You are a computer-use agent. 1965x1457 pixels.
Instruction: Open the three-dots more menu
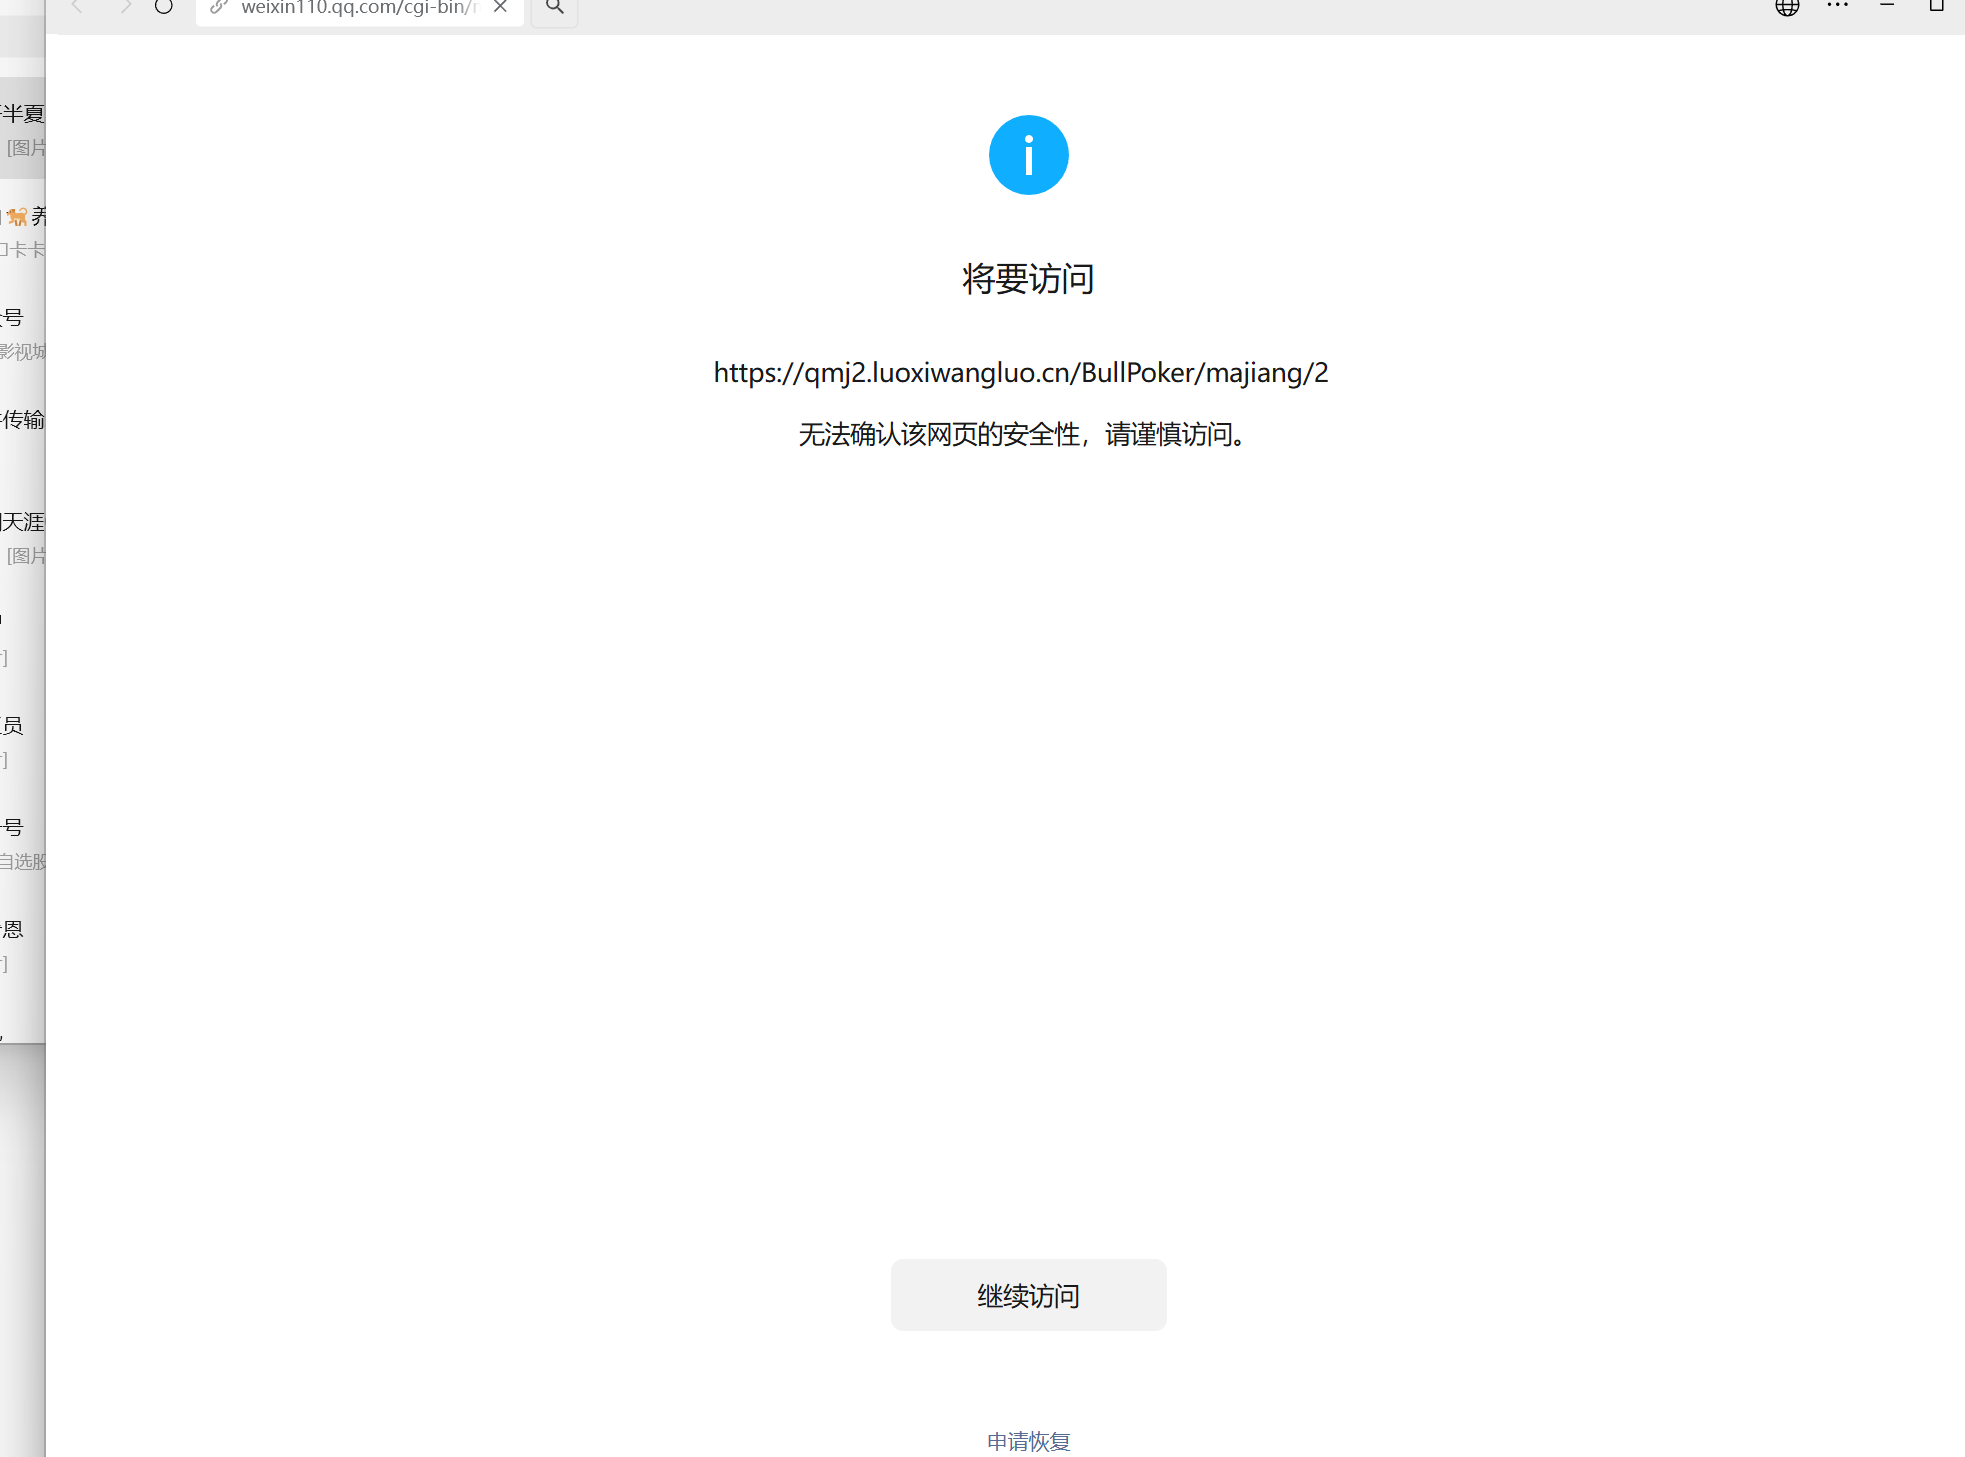(x=1837, y=6)
